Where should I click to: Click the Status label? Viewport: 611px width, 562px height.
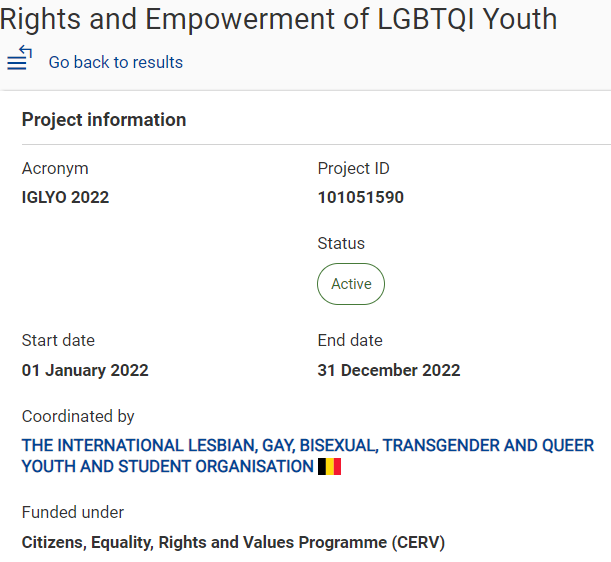[x=341, y=244]
